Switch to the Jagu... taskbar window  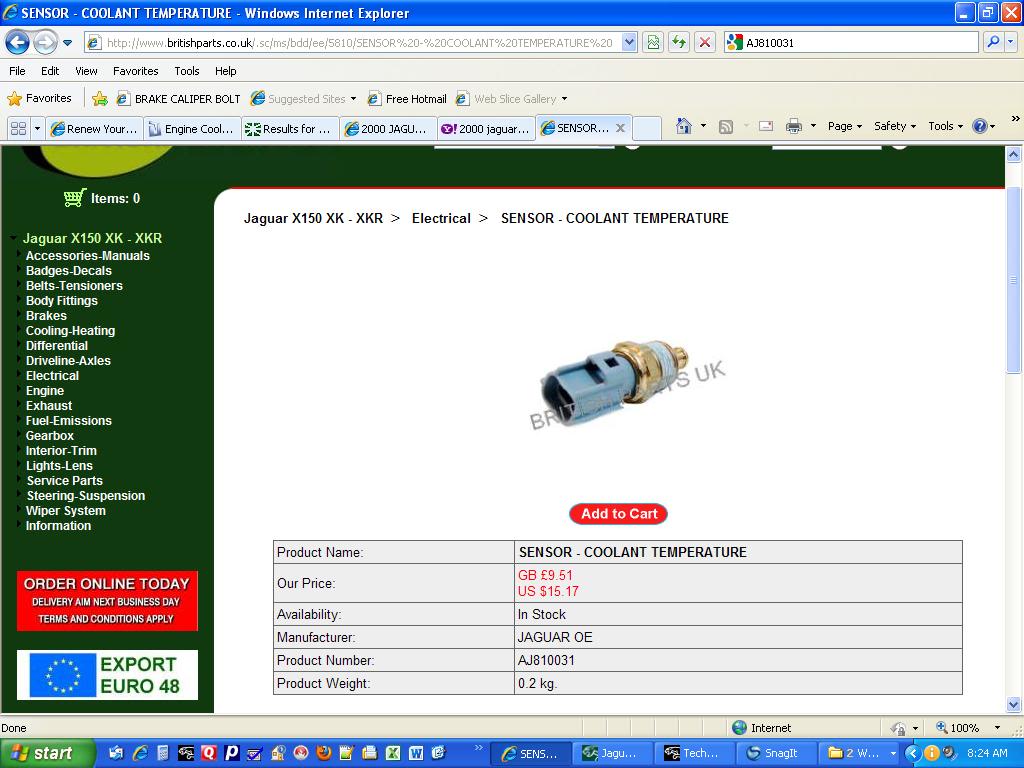pos(613,753)
